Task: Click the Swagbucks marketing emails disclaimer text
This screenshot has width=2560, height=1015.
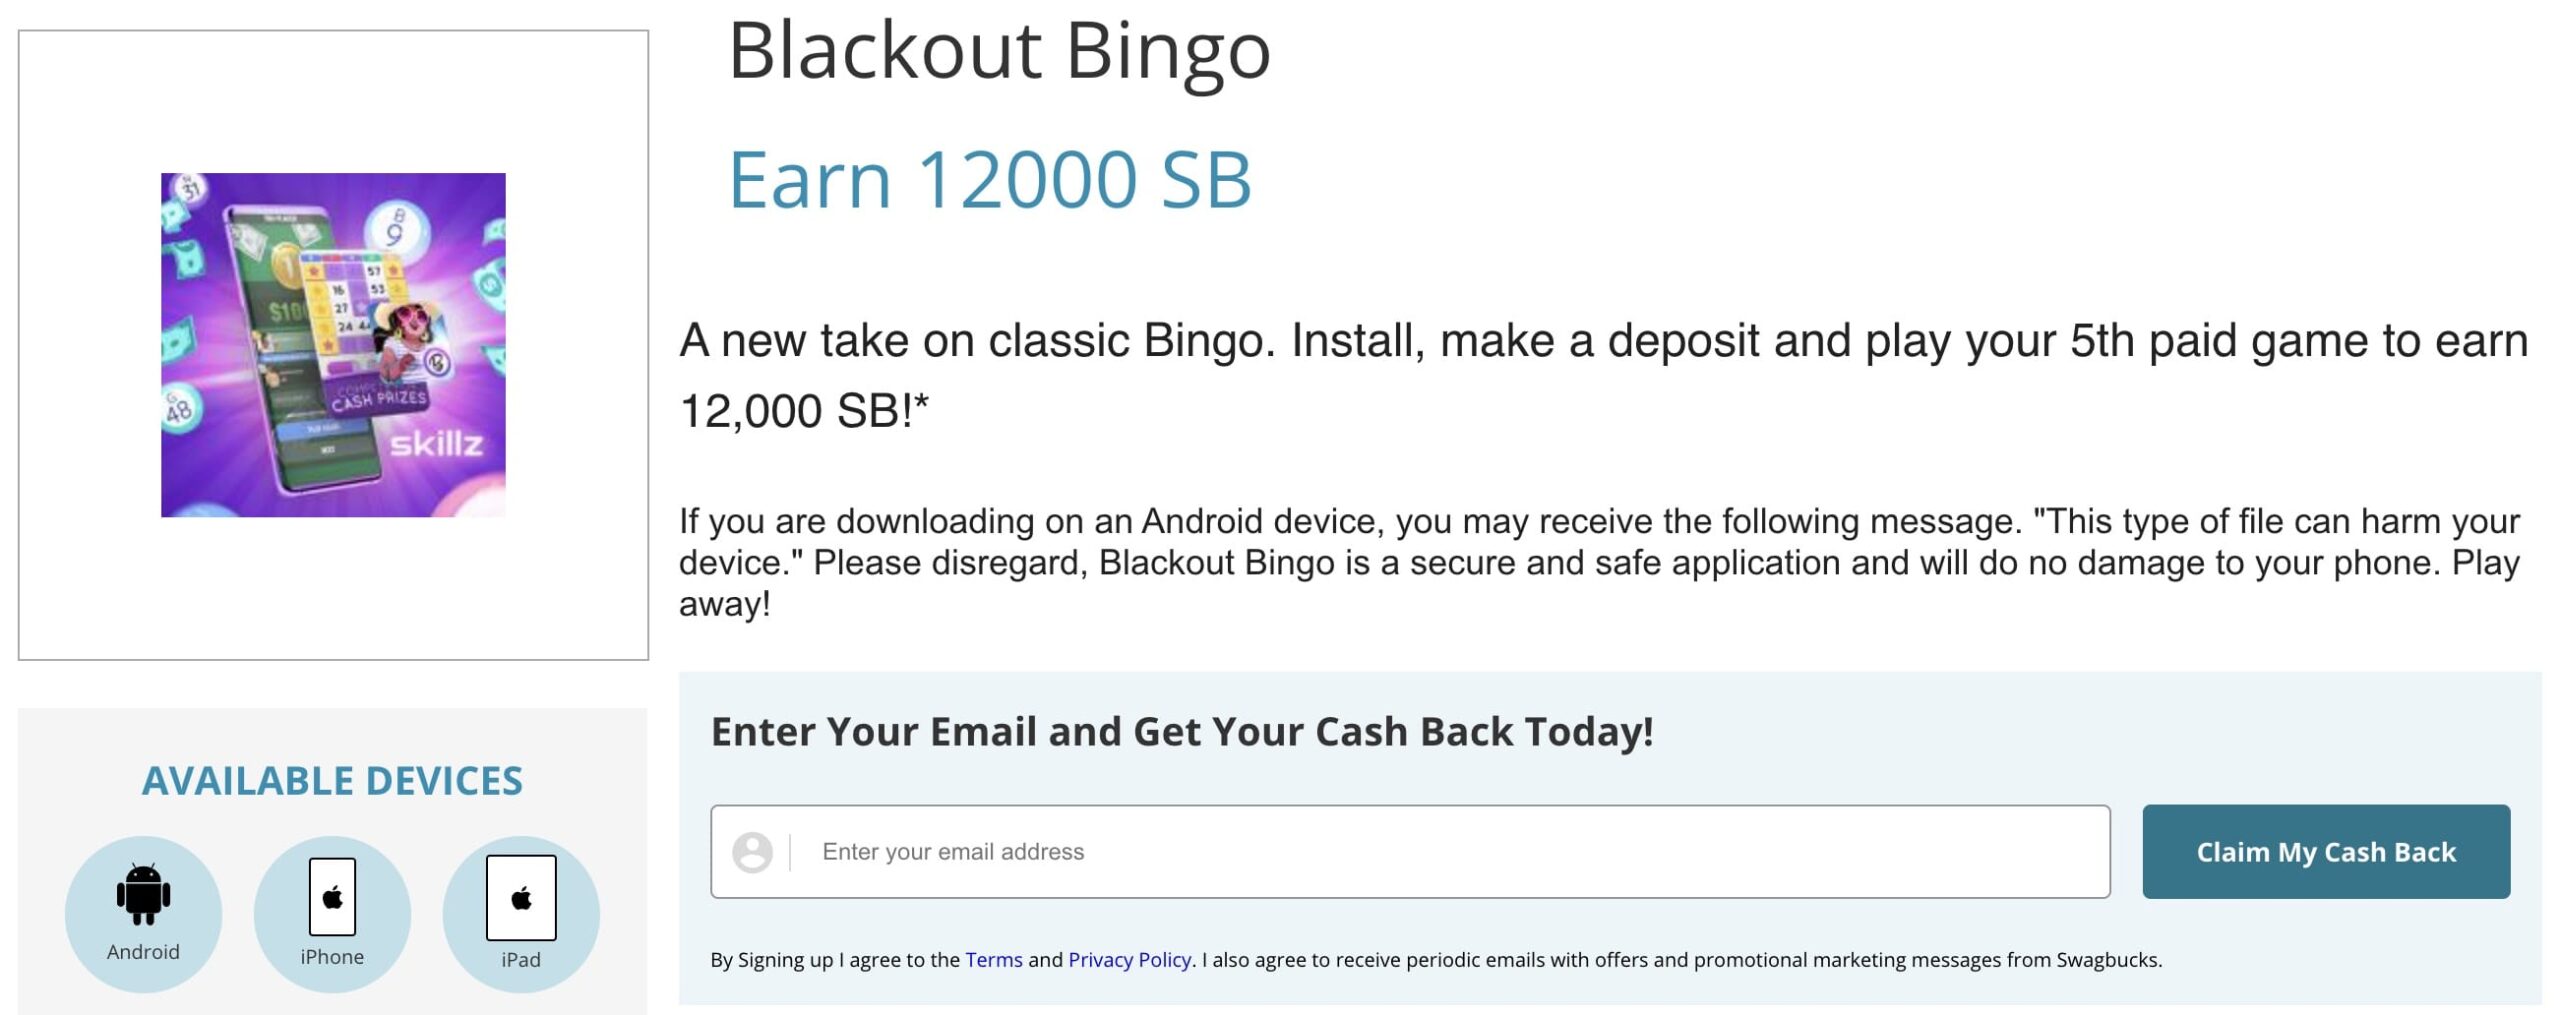Action: pyautogui.click(x=1680, y=960)
